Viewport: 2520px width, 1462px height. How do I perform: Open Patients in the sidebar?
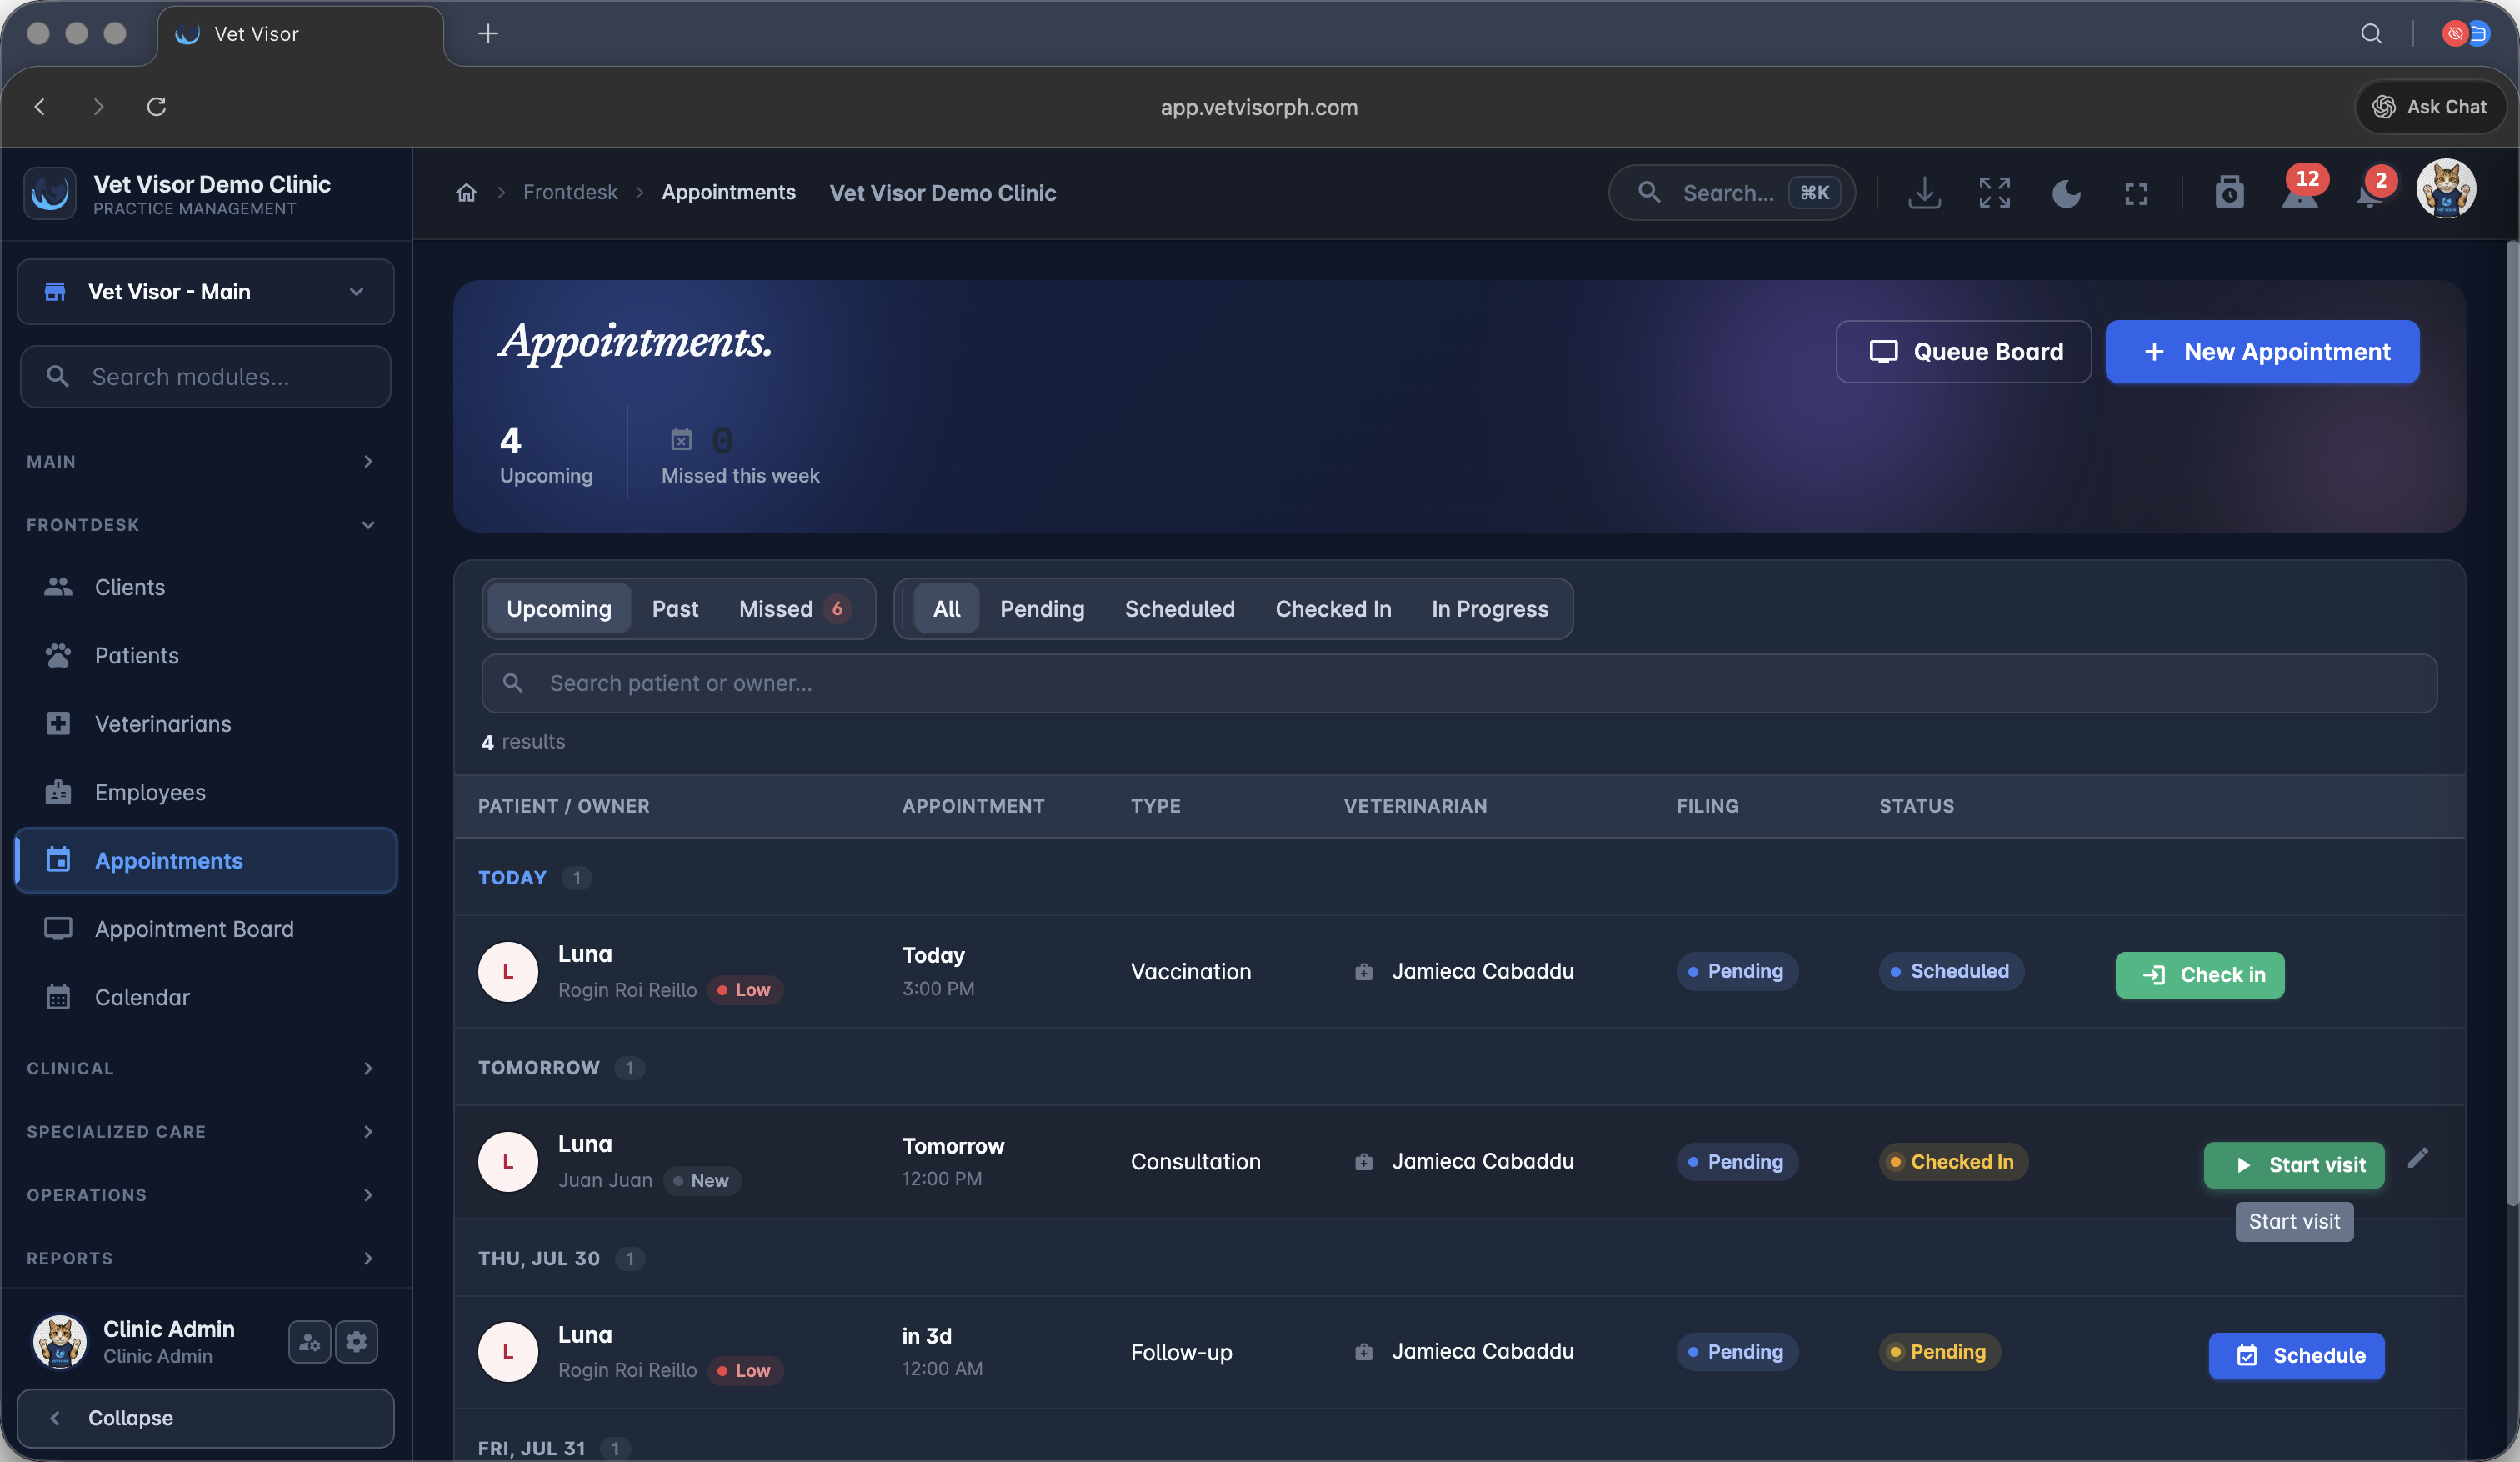click(205, 655)
